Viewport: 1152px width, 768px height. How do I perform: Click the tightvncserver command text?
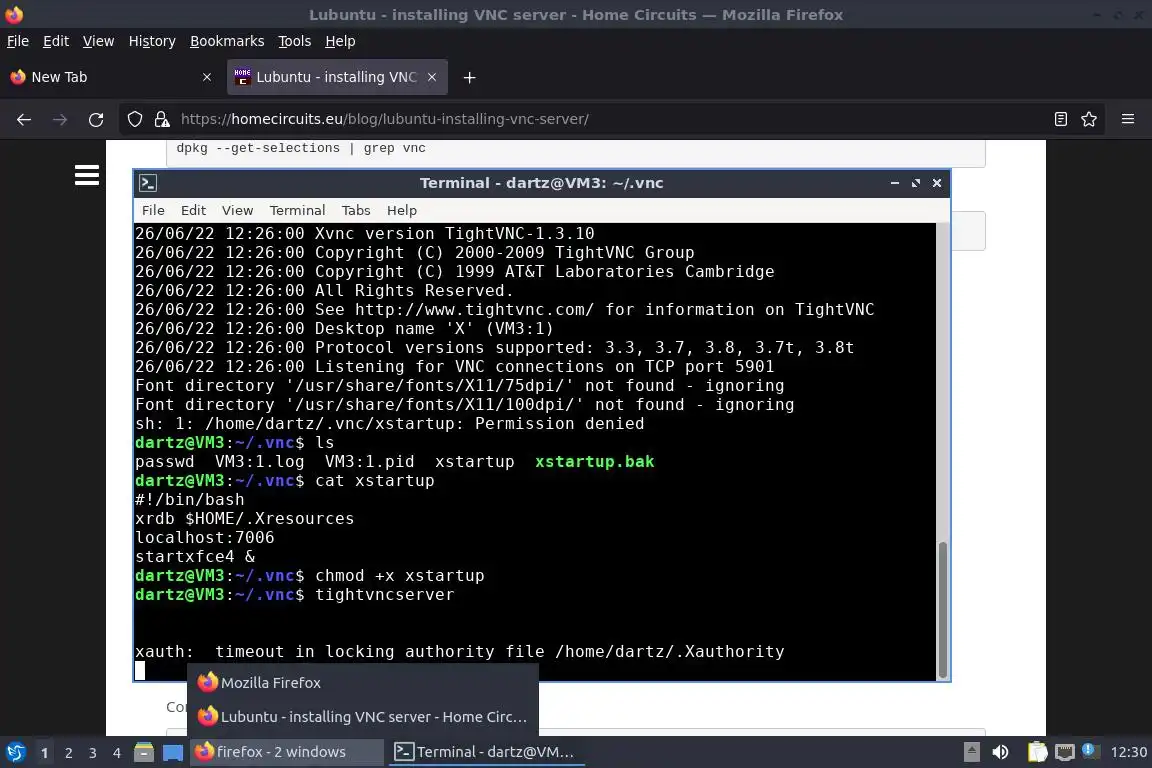384,595
